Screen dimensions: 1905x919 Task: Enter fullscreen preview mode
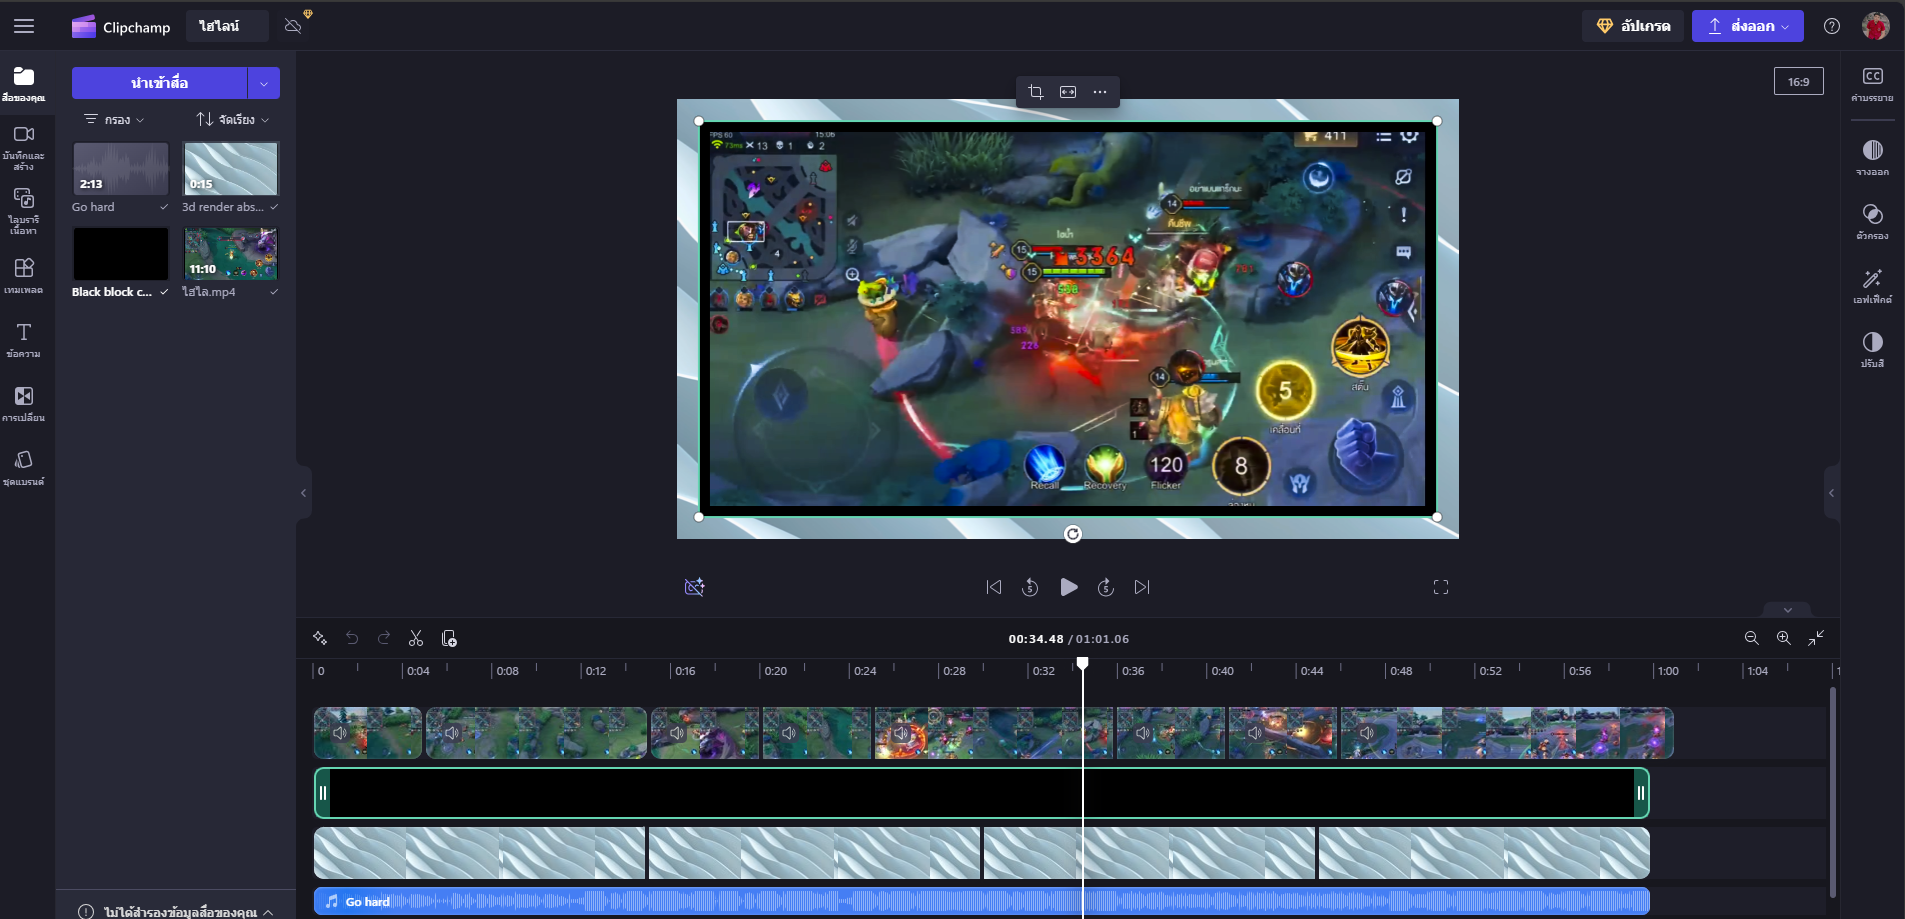[1441, 587]
